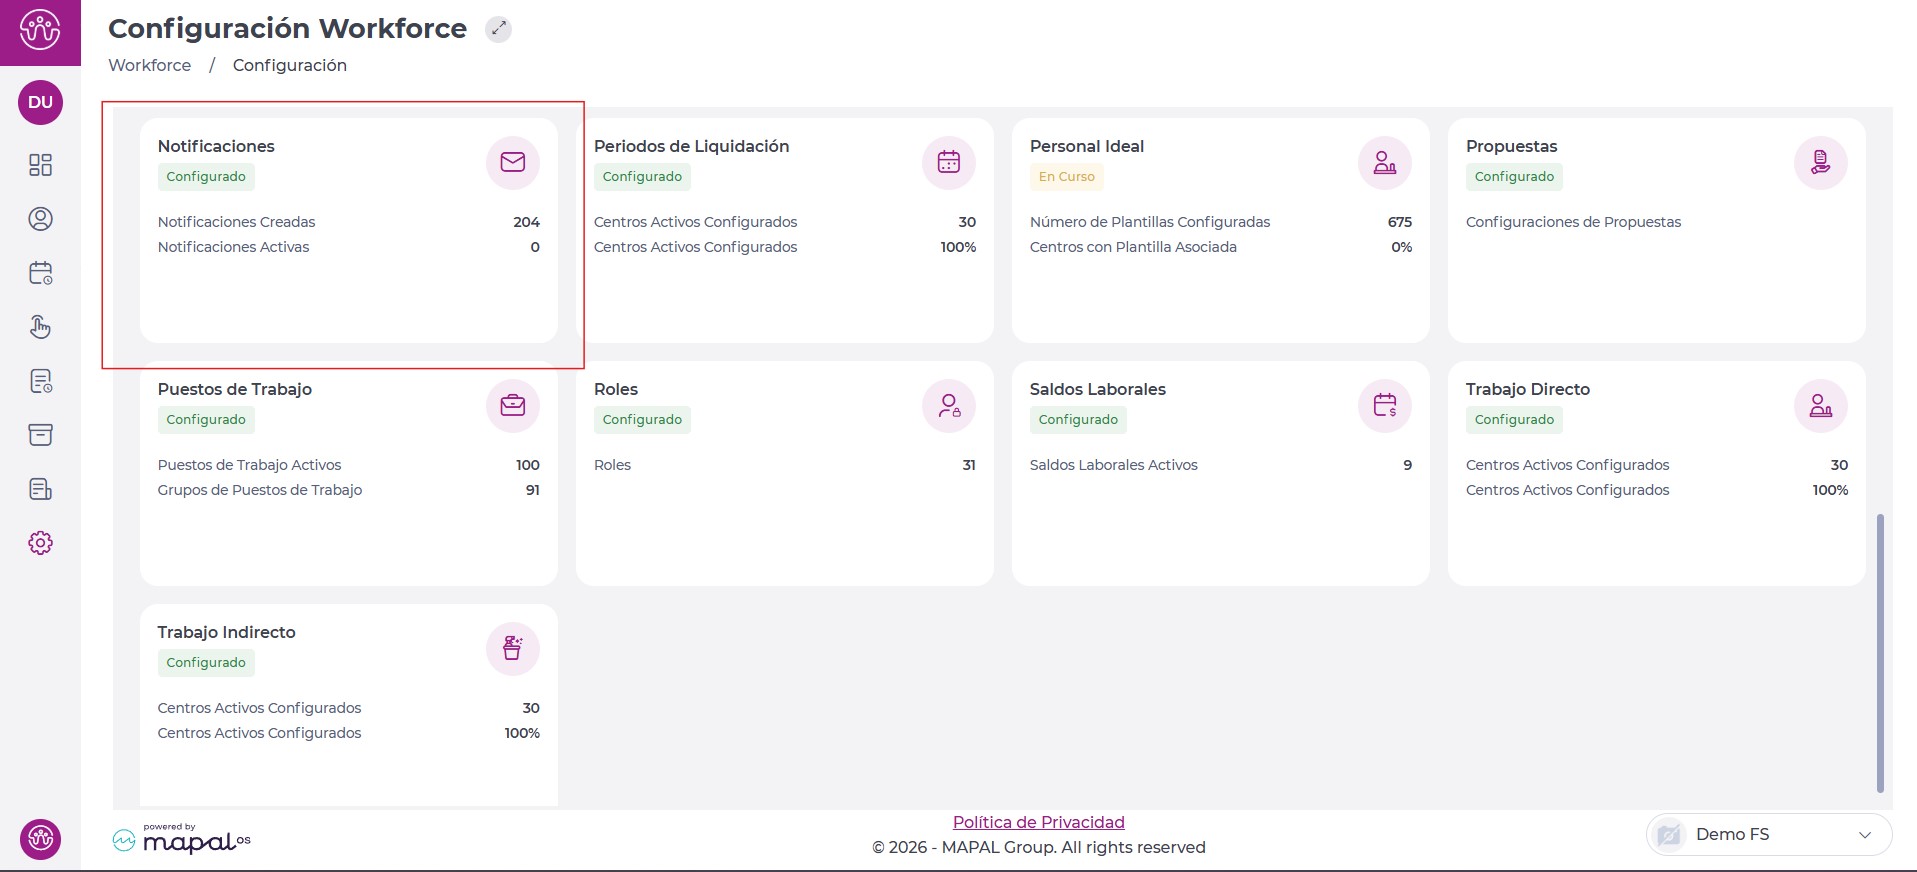Open the Demo FS dropdown

[1768, 834]
